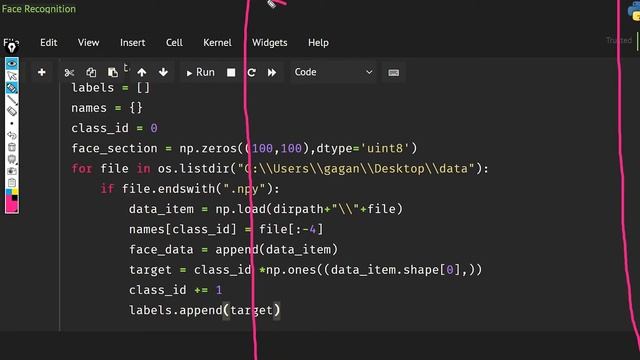Image resolution: width=640 pixels, height=360 pixels.
Task: Click the 'labels.append(target)' code line
Action: [x=204, y=310]
